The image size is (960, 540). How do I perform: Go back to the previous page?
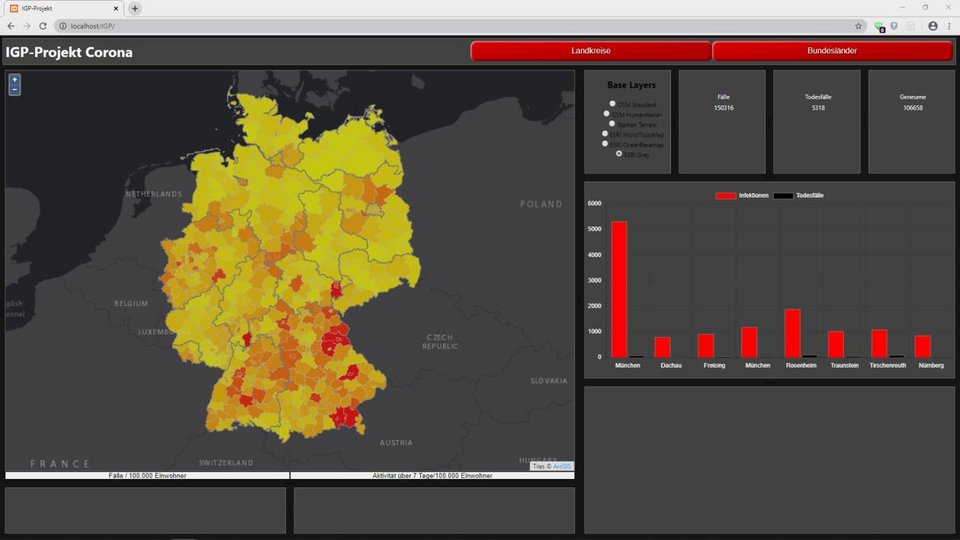pos(10,26)
